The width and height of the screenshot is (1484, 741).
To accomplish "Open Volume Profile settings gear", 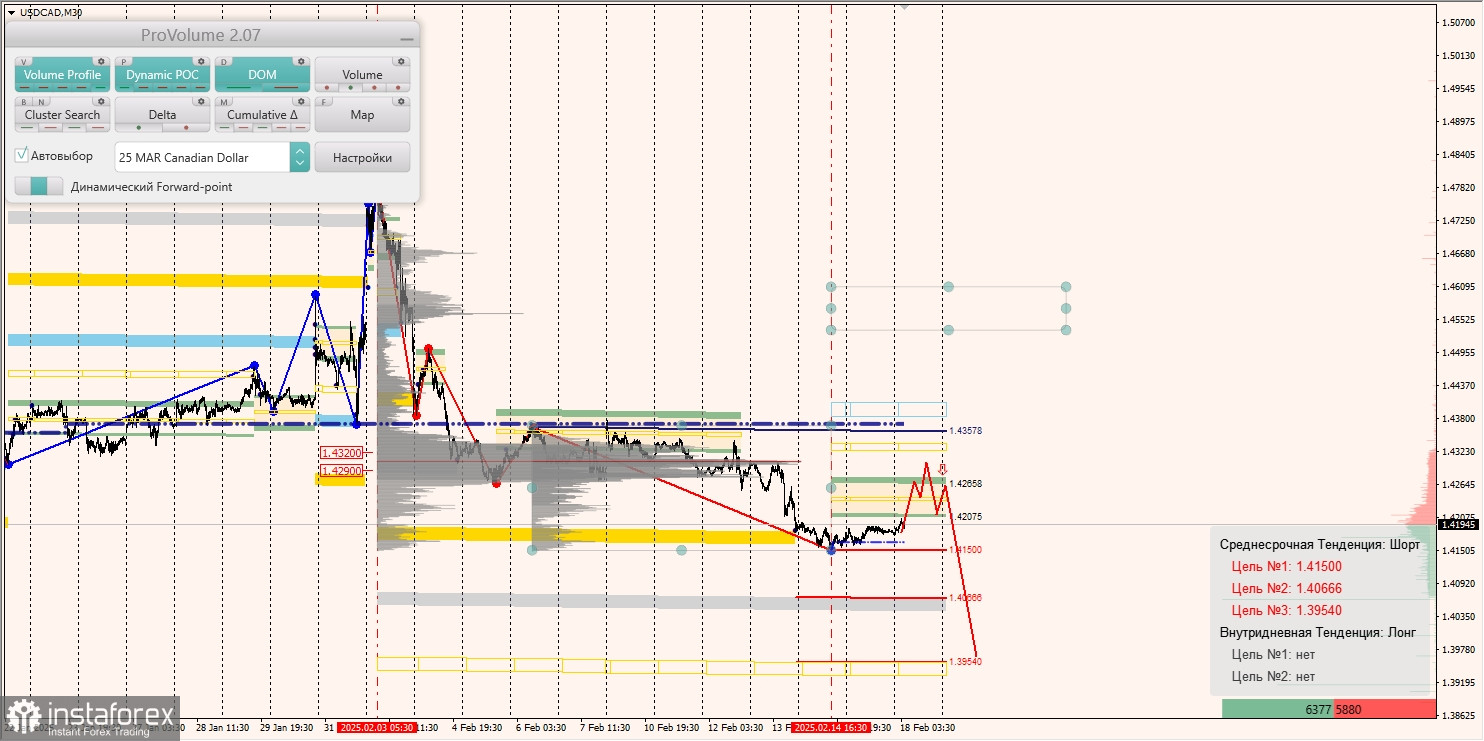I will pyautogui.click(x=101, y=61).
